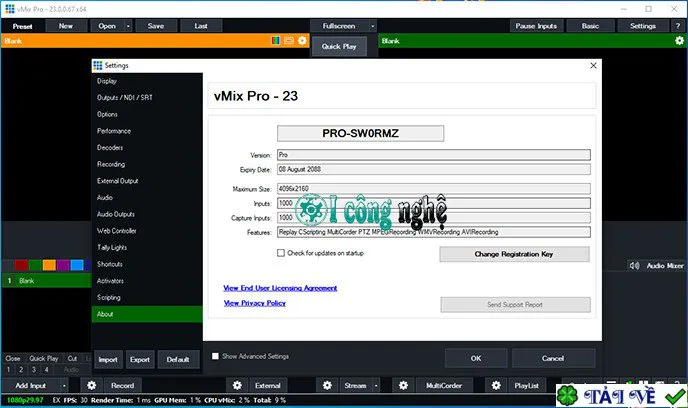Open Record settings gear
Screen dimensions: 688x408
point(92,385)
